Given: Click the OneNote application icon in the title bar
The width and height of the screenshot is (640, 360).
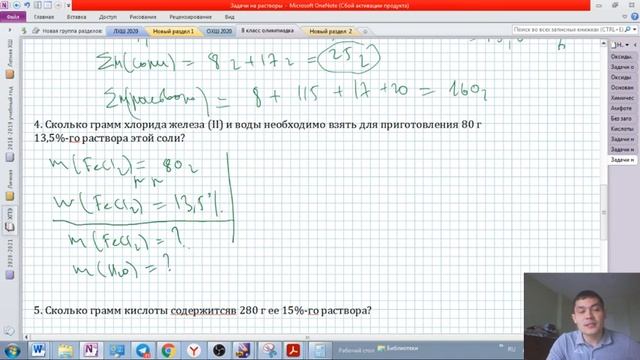Looking at the screenshot, I should pyautogui.click(x=4, y=5).
